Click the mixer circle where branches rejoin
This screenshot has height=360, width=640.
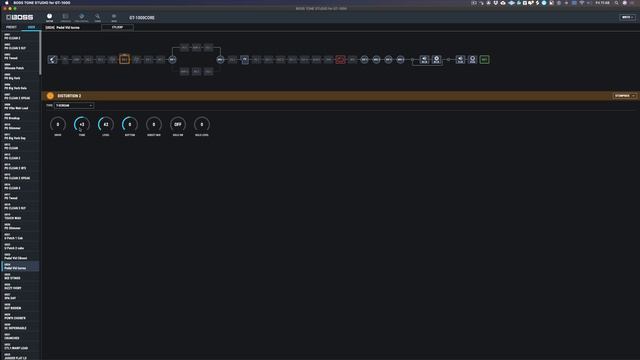pos(220,60)
